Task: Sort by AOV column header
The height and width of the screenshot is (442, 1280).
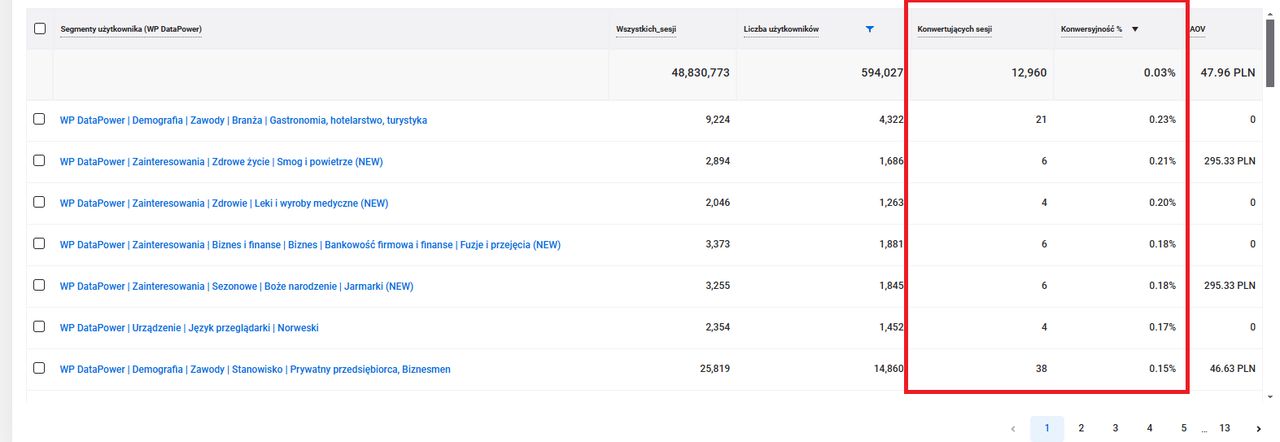Action: [x=1197, y=29]
